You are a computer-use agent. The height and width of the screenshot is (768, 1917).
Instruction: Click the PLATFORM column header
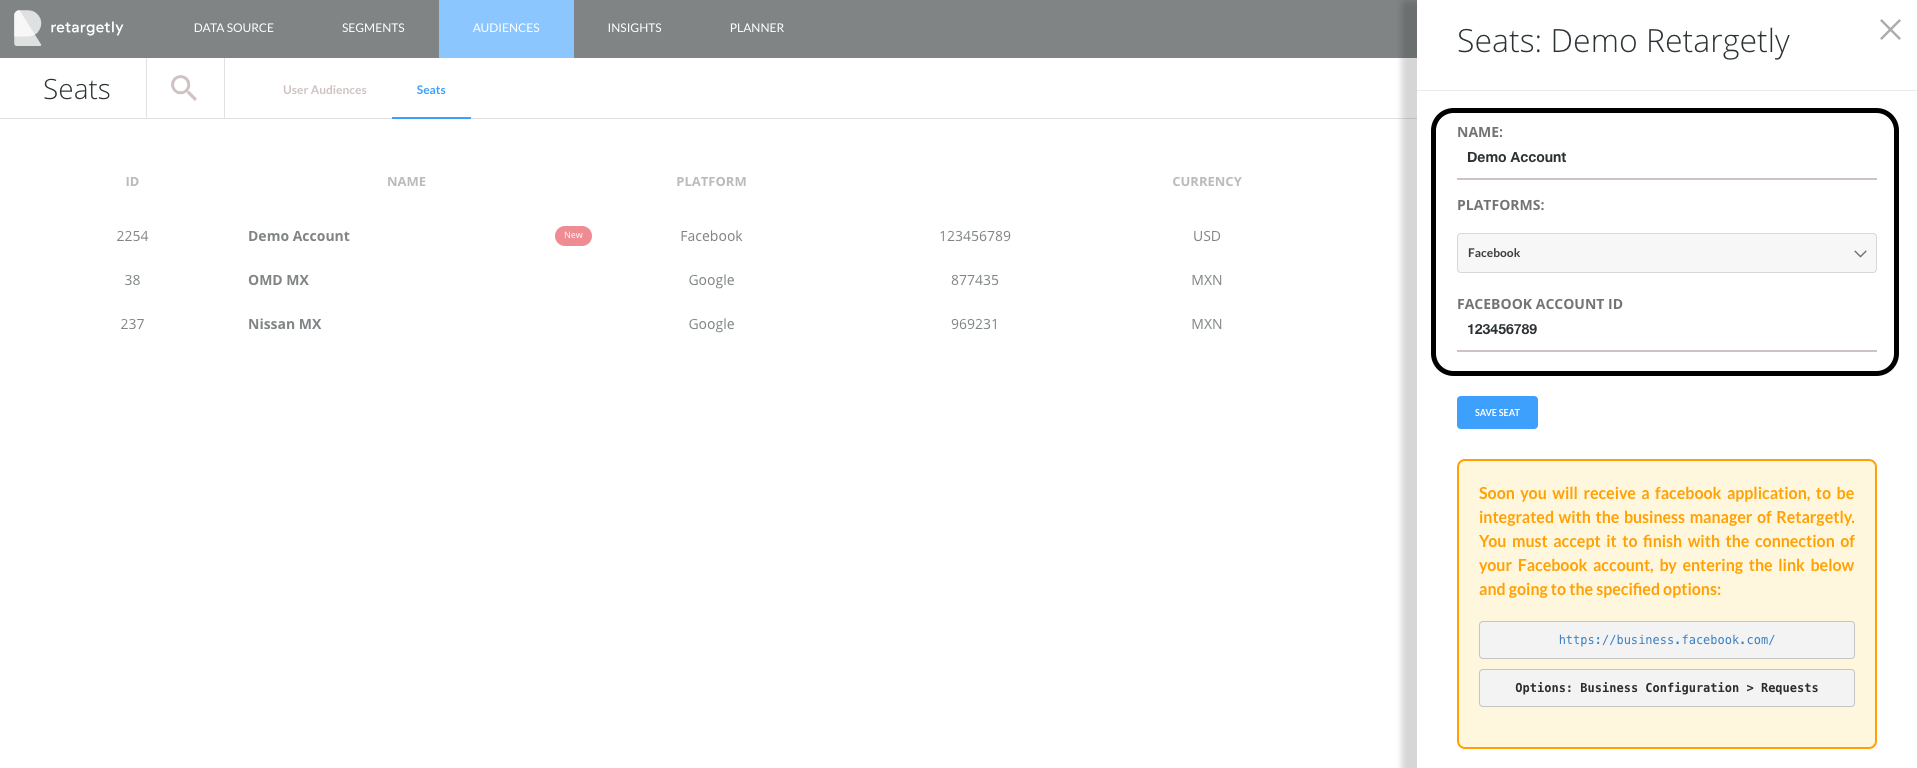[x=711, y=182]
